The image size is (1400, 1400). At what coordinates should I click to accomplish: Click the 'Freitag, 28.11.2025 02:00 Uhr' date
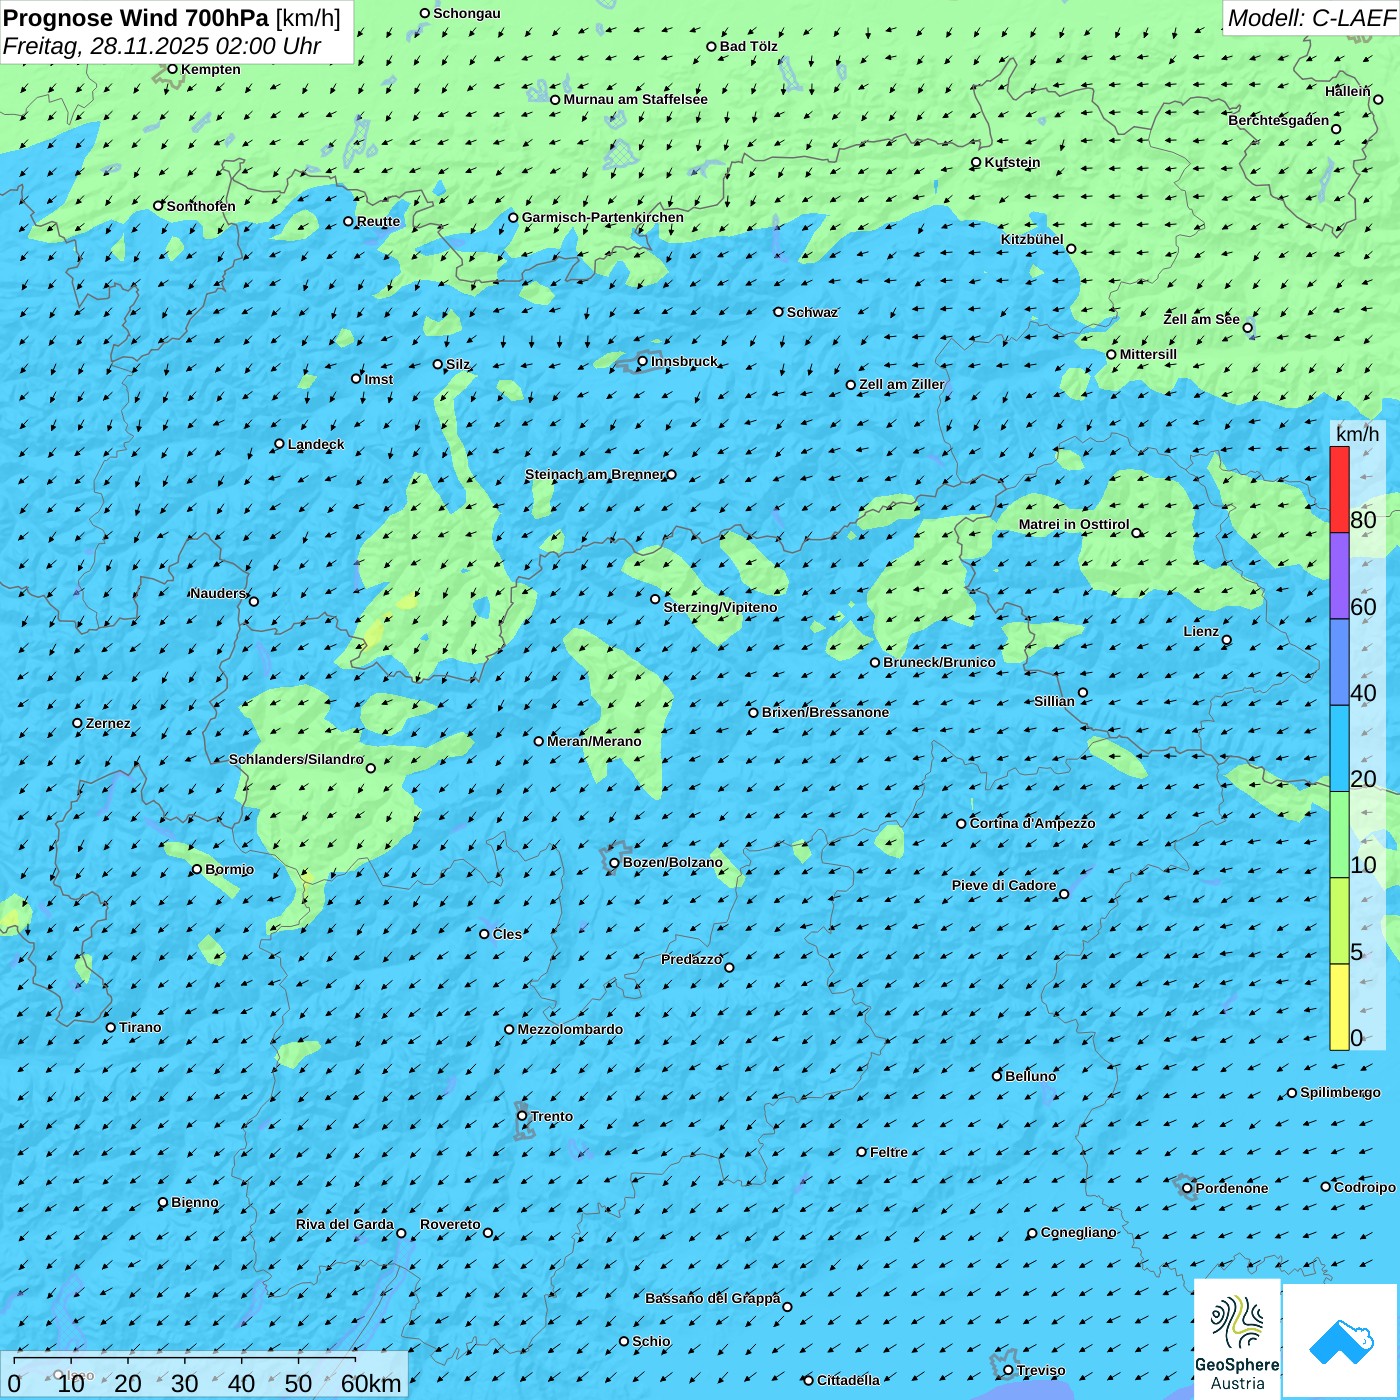162,46
